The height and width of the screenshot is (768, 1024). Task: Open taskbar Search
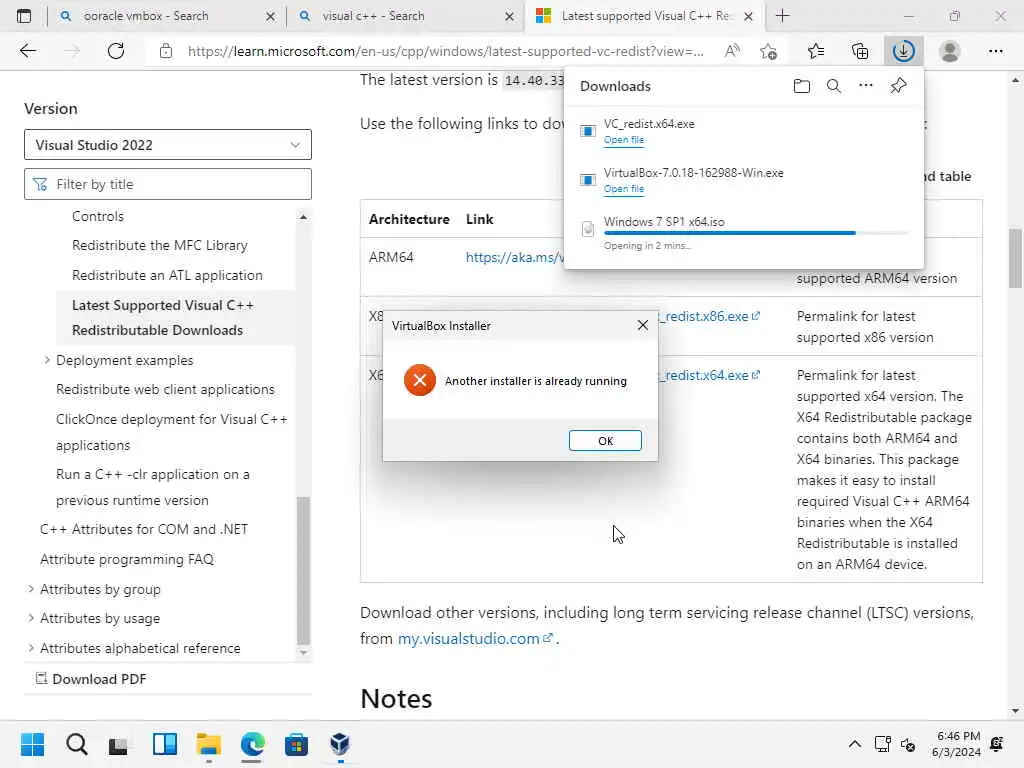pyautogui.click(x=76, y=744)
